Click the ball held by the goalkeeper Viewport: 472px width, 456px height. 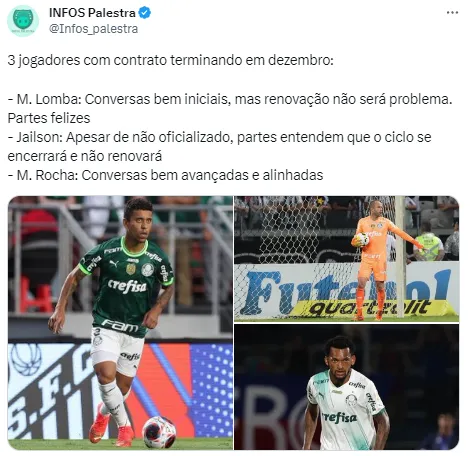click(362, 240)
